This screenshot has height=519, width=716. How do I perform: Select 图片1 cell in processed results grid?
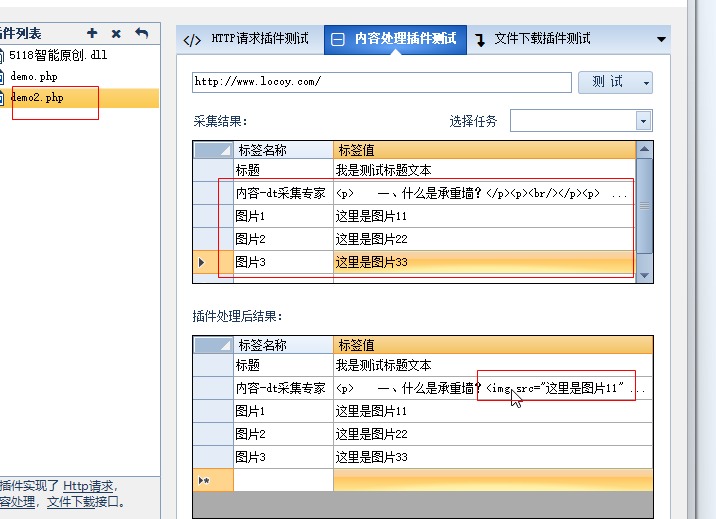click(283, 411)
